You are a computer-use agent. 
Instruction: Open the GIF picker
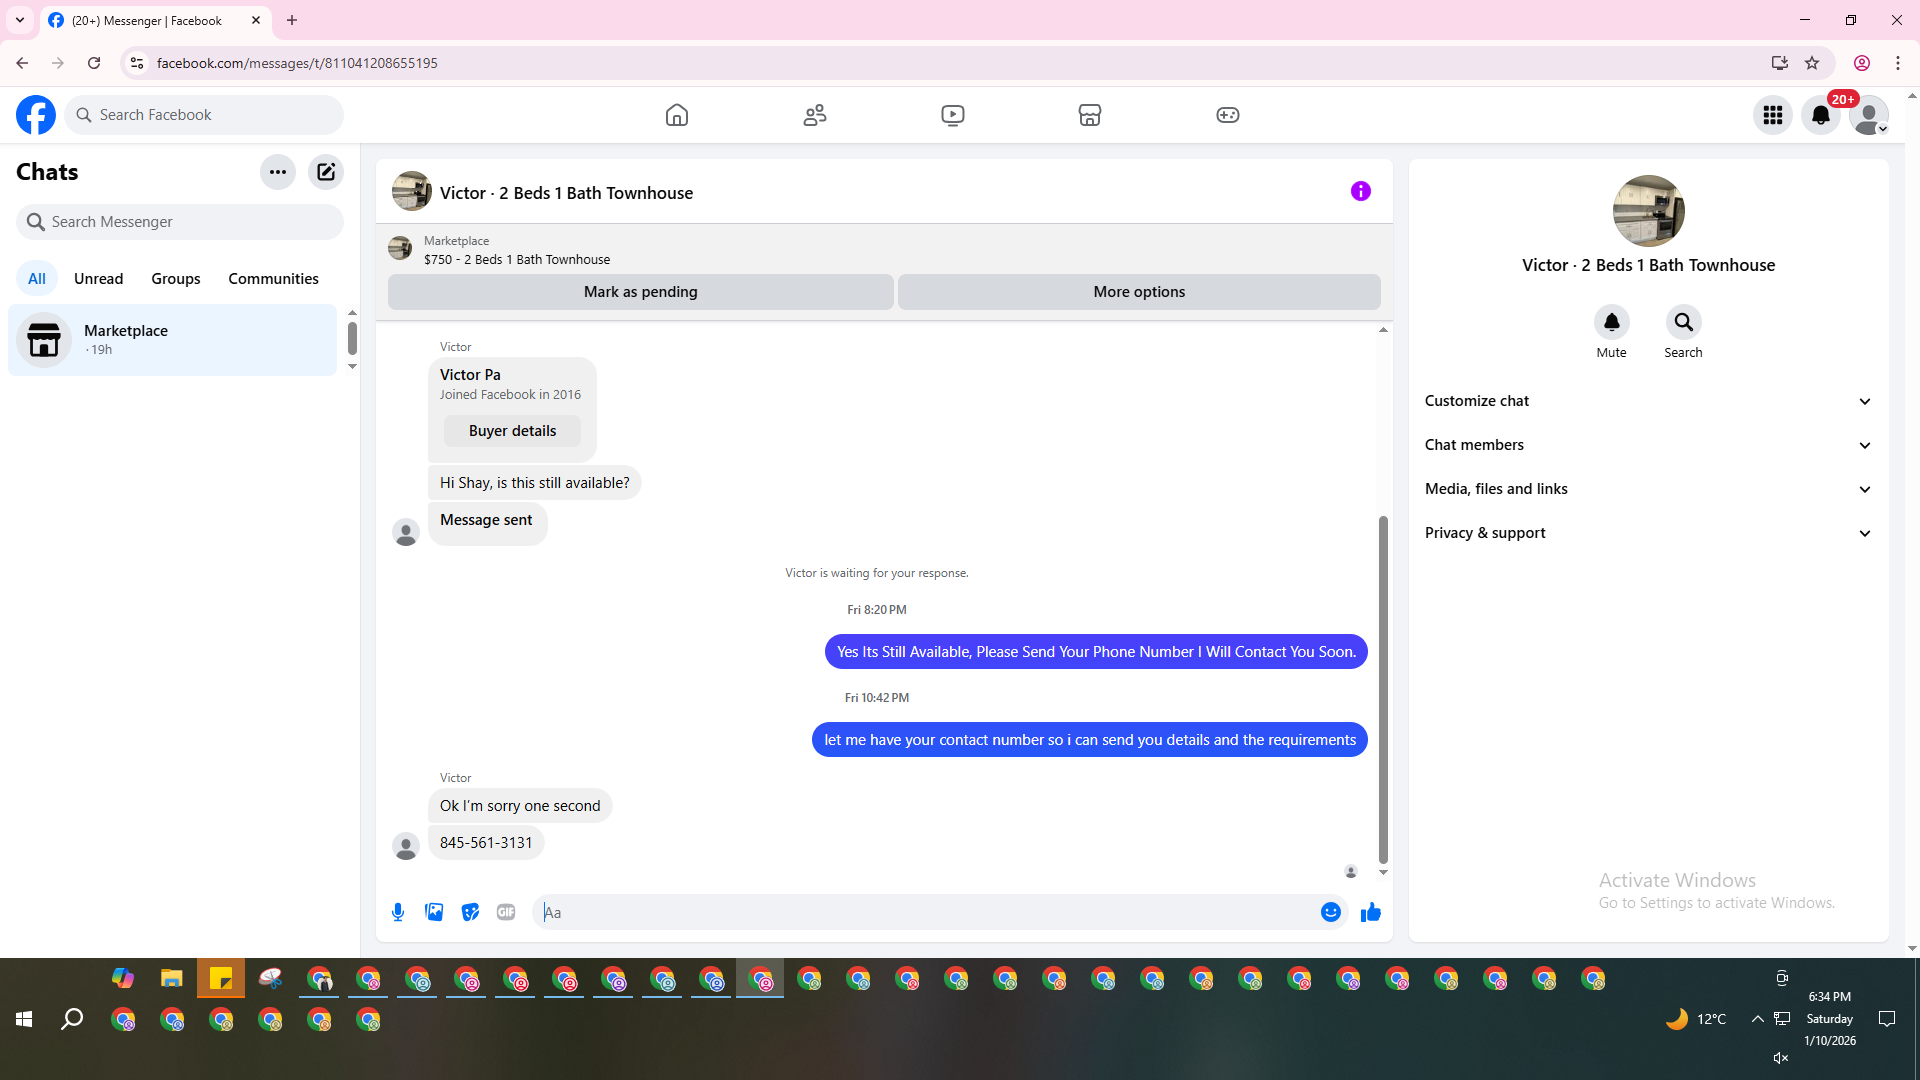[x=506, y=912]
